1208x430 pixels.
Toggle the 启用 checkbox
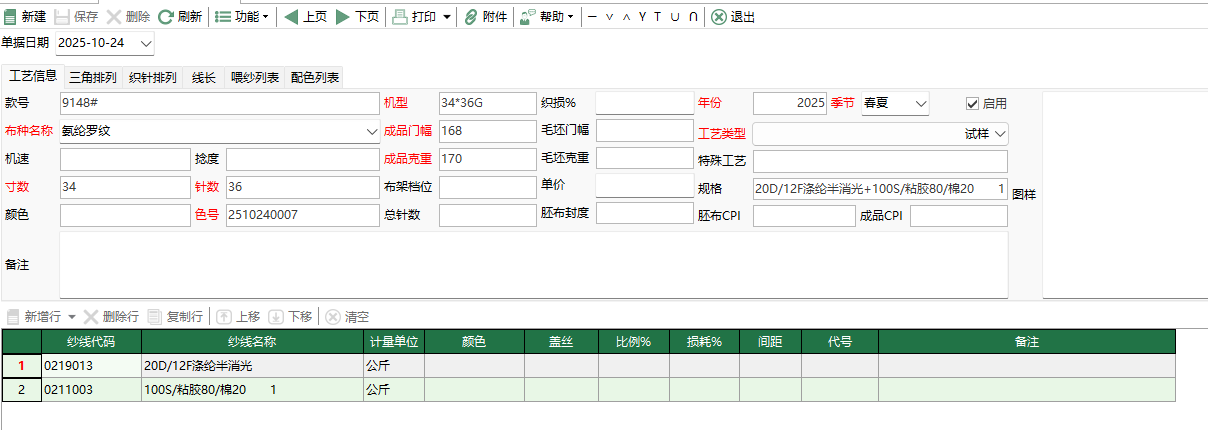click(972, 103)
